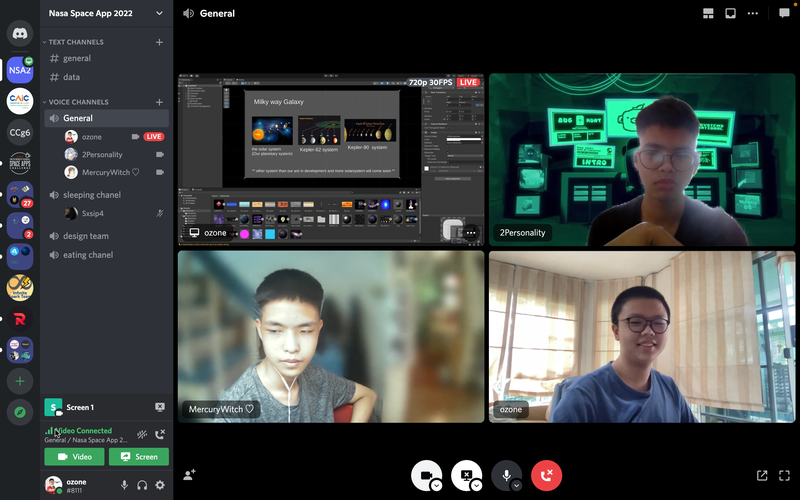Open Discord home direct messages

(x=20, y=33)
